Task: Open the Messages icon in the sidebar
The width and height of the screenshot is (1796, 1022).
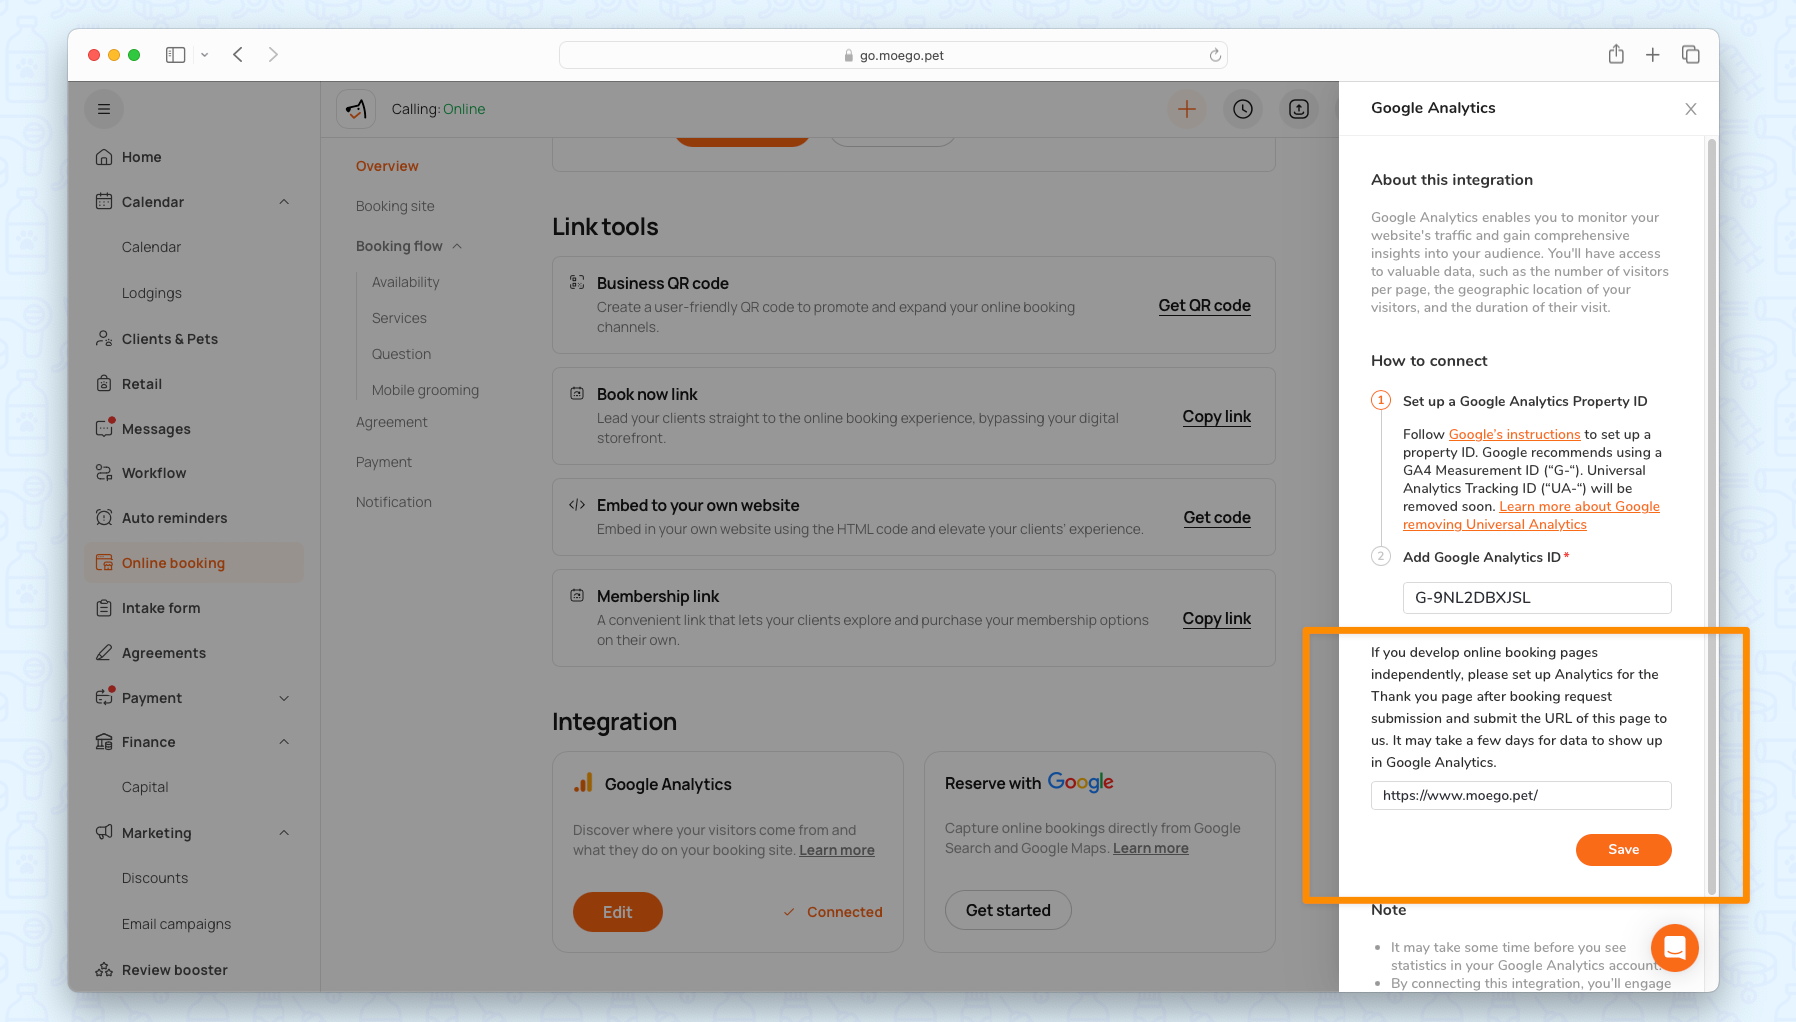Action: coord(103,429)
